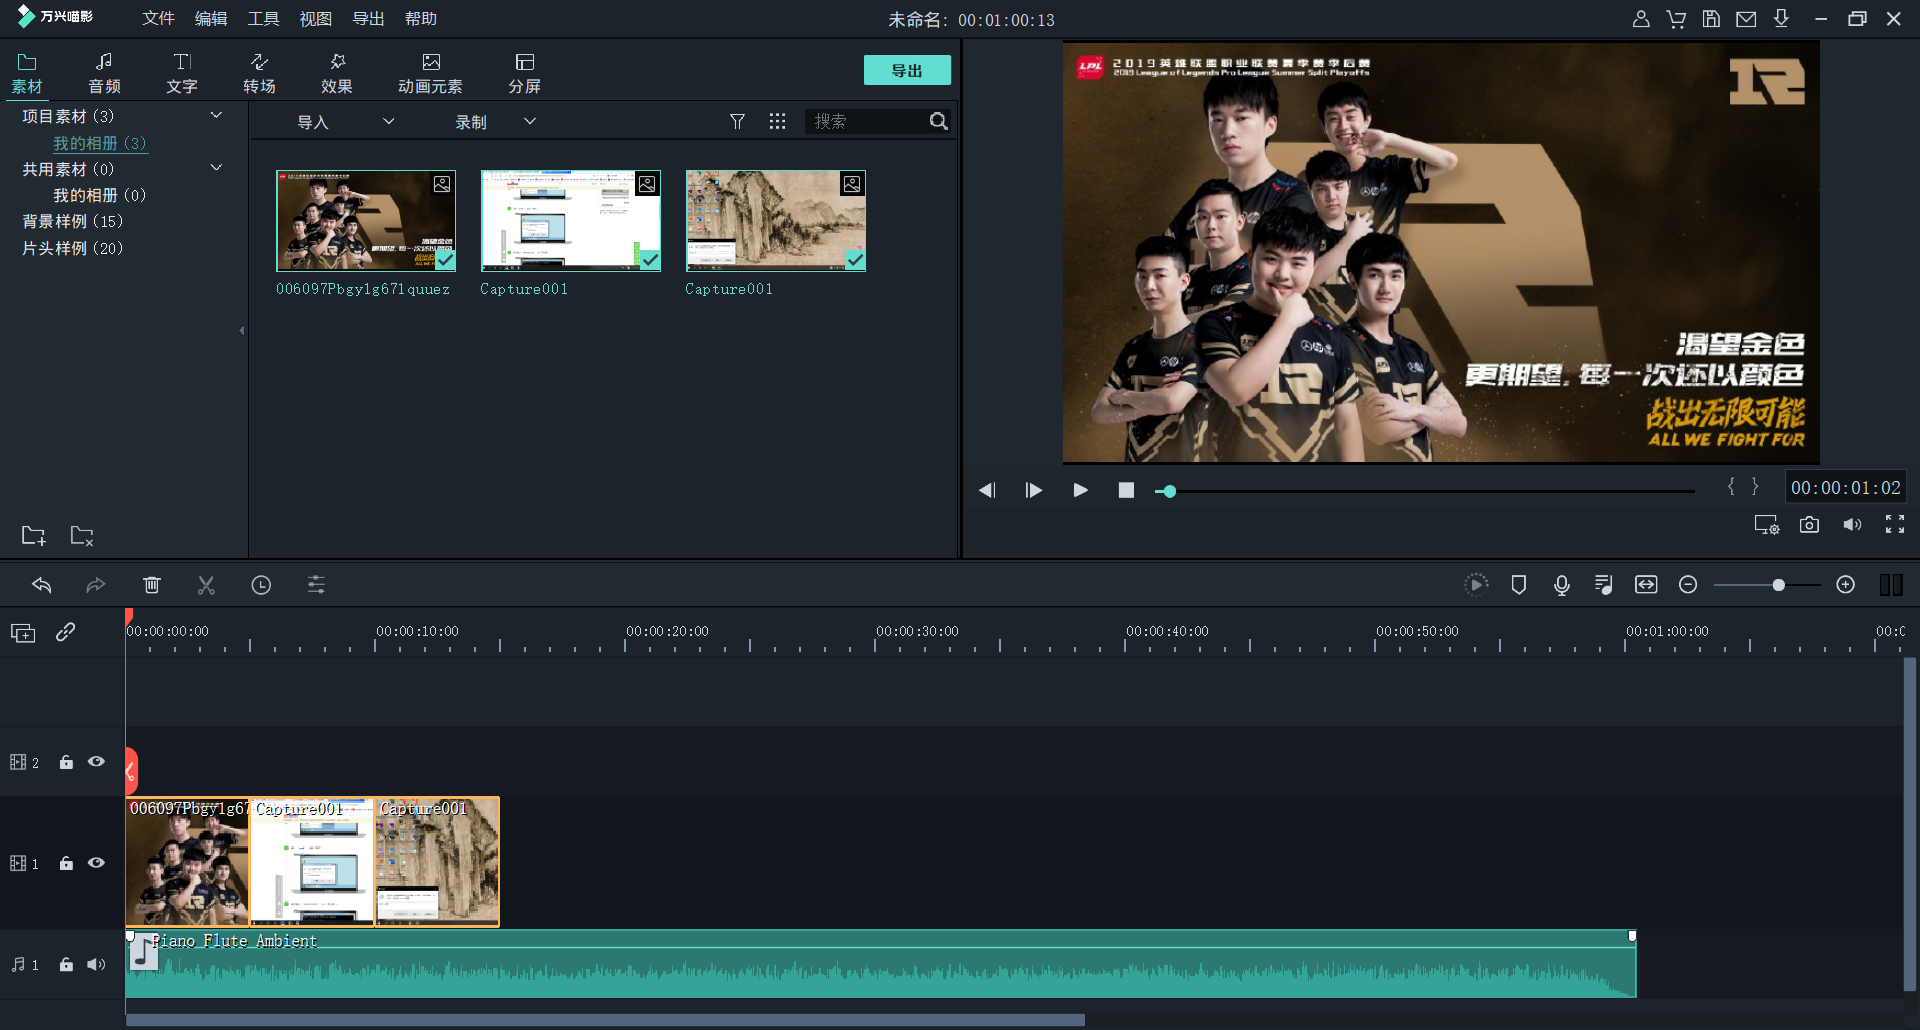Select 背景样例 (15) in sidebar
Viewport: 1920px width, 1030px height.
73,221
